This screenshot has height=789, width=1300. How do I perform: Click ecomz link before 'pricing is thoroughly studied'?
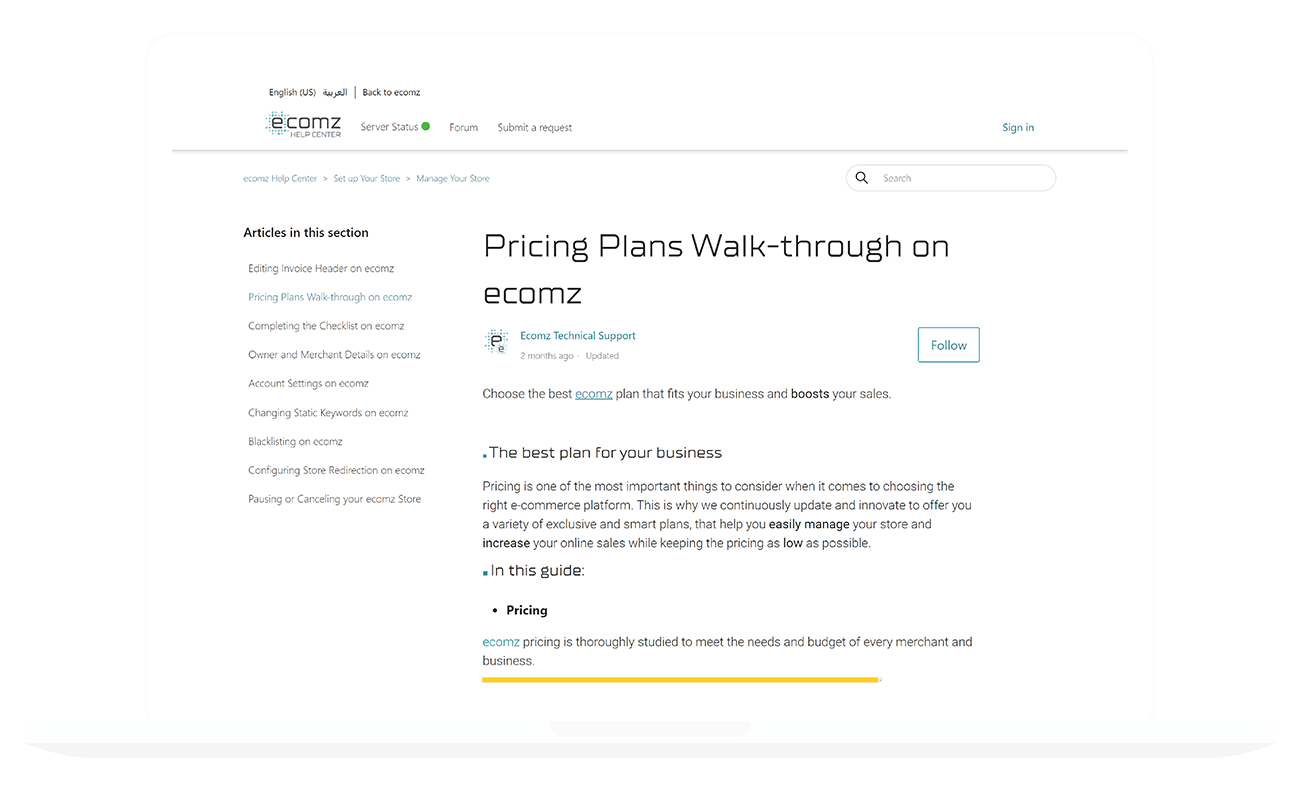click(501, 642)
